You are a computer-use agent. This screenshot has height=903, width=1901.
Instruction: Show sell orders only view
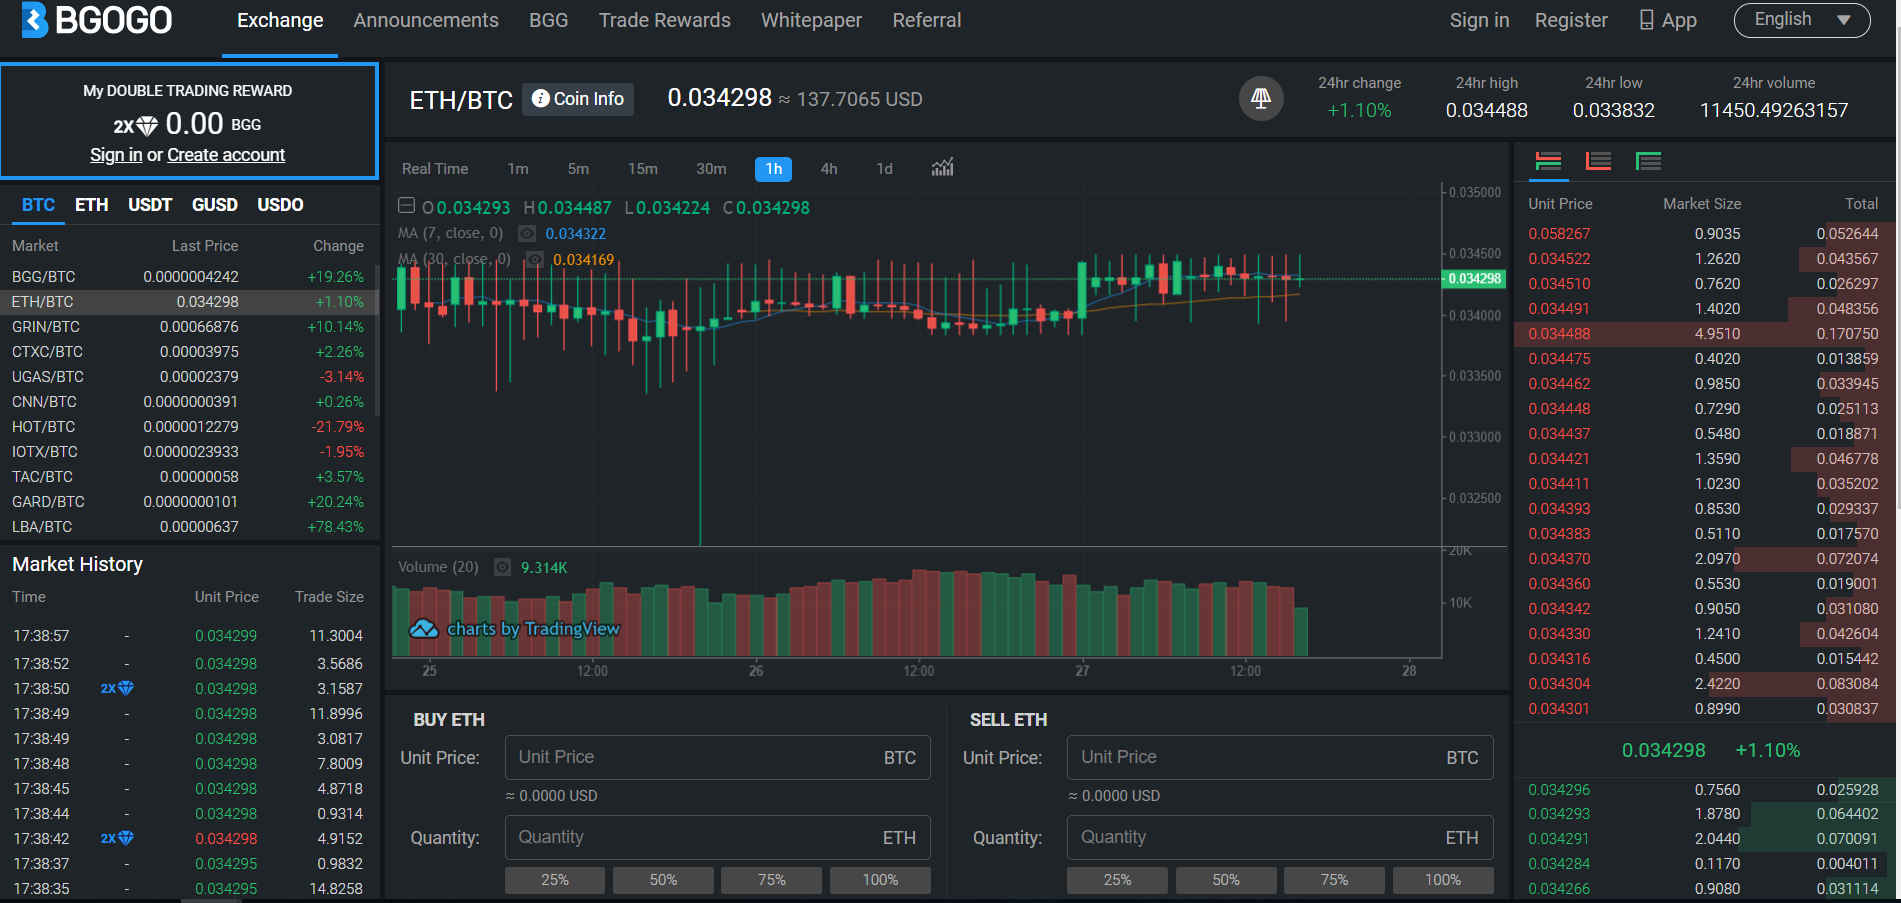1598,161
